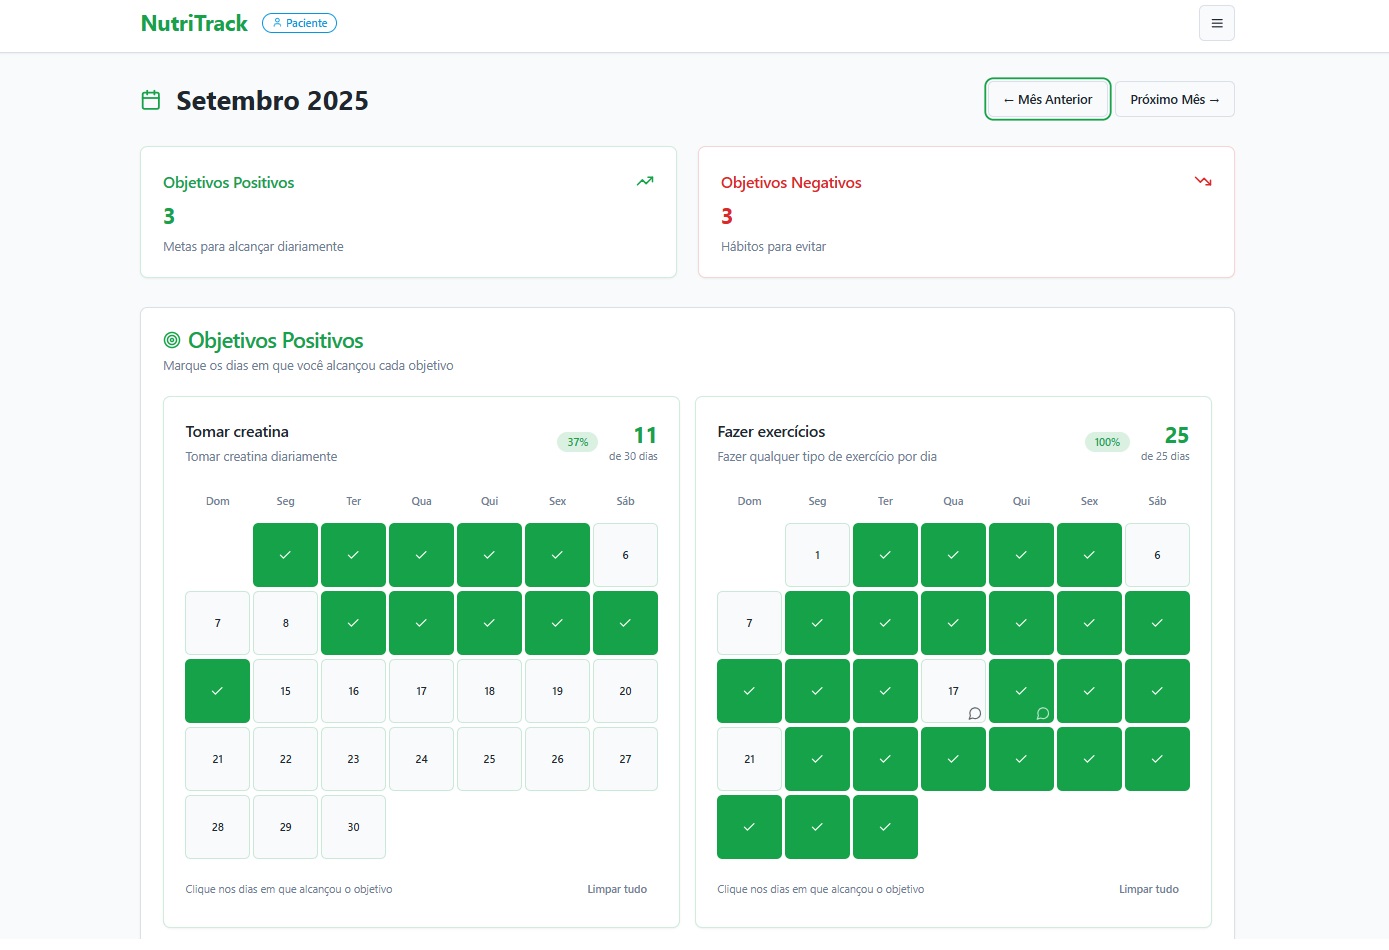Screen dimensions: 1389x950
Task: Toggle day 1 in Fazer exercícios calendar
Action: pyautogui.click(x=817, y=555)
